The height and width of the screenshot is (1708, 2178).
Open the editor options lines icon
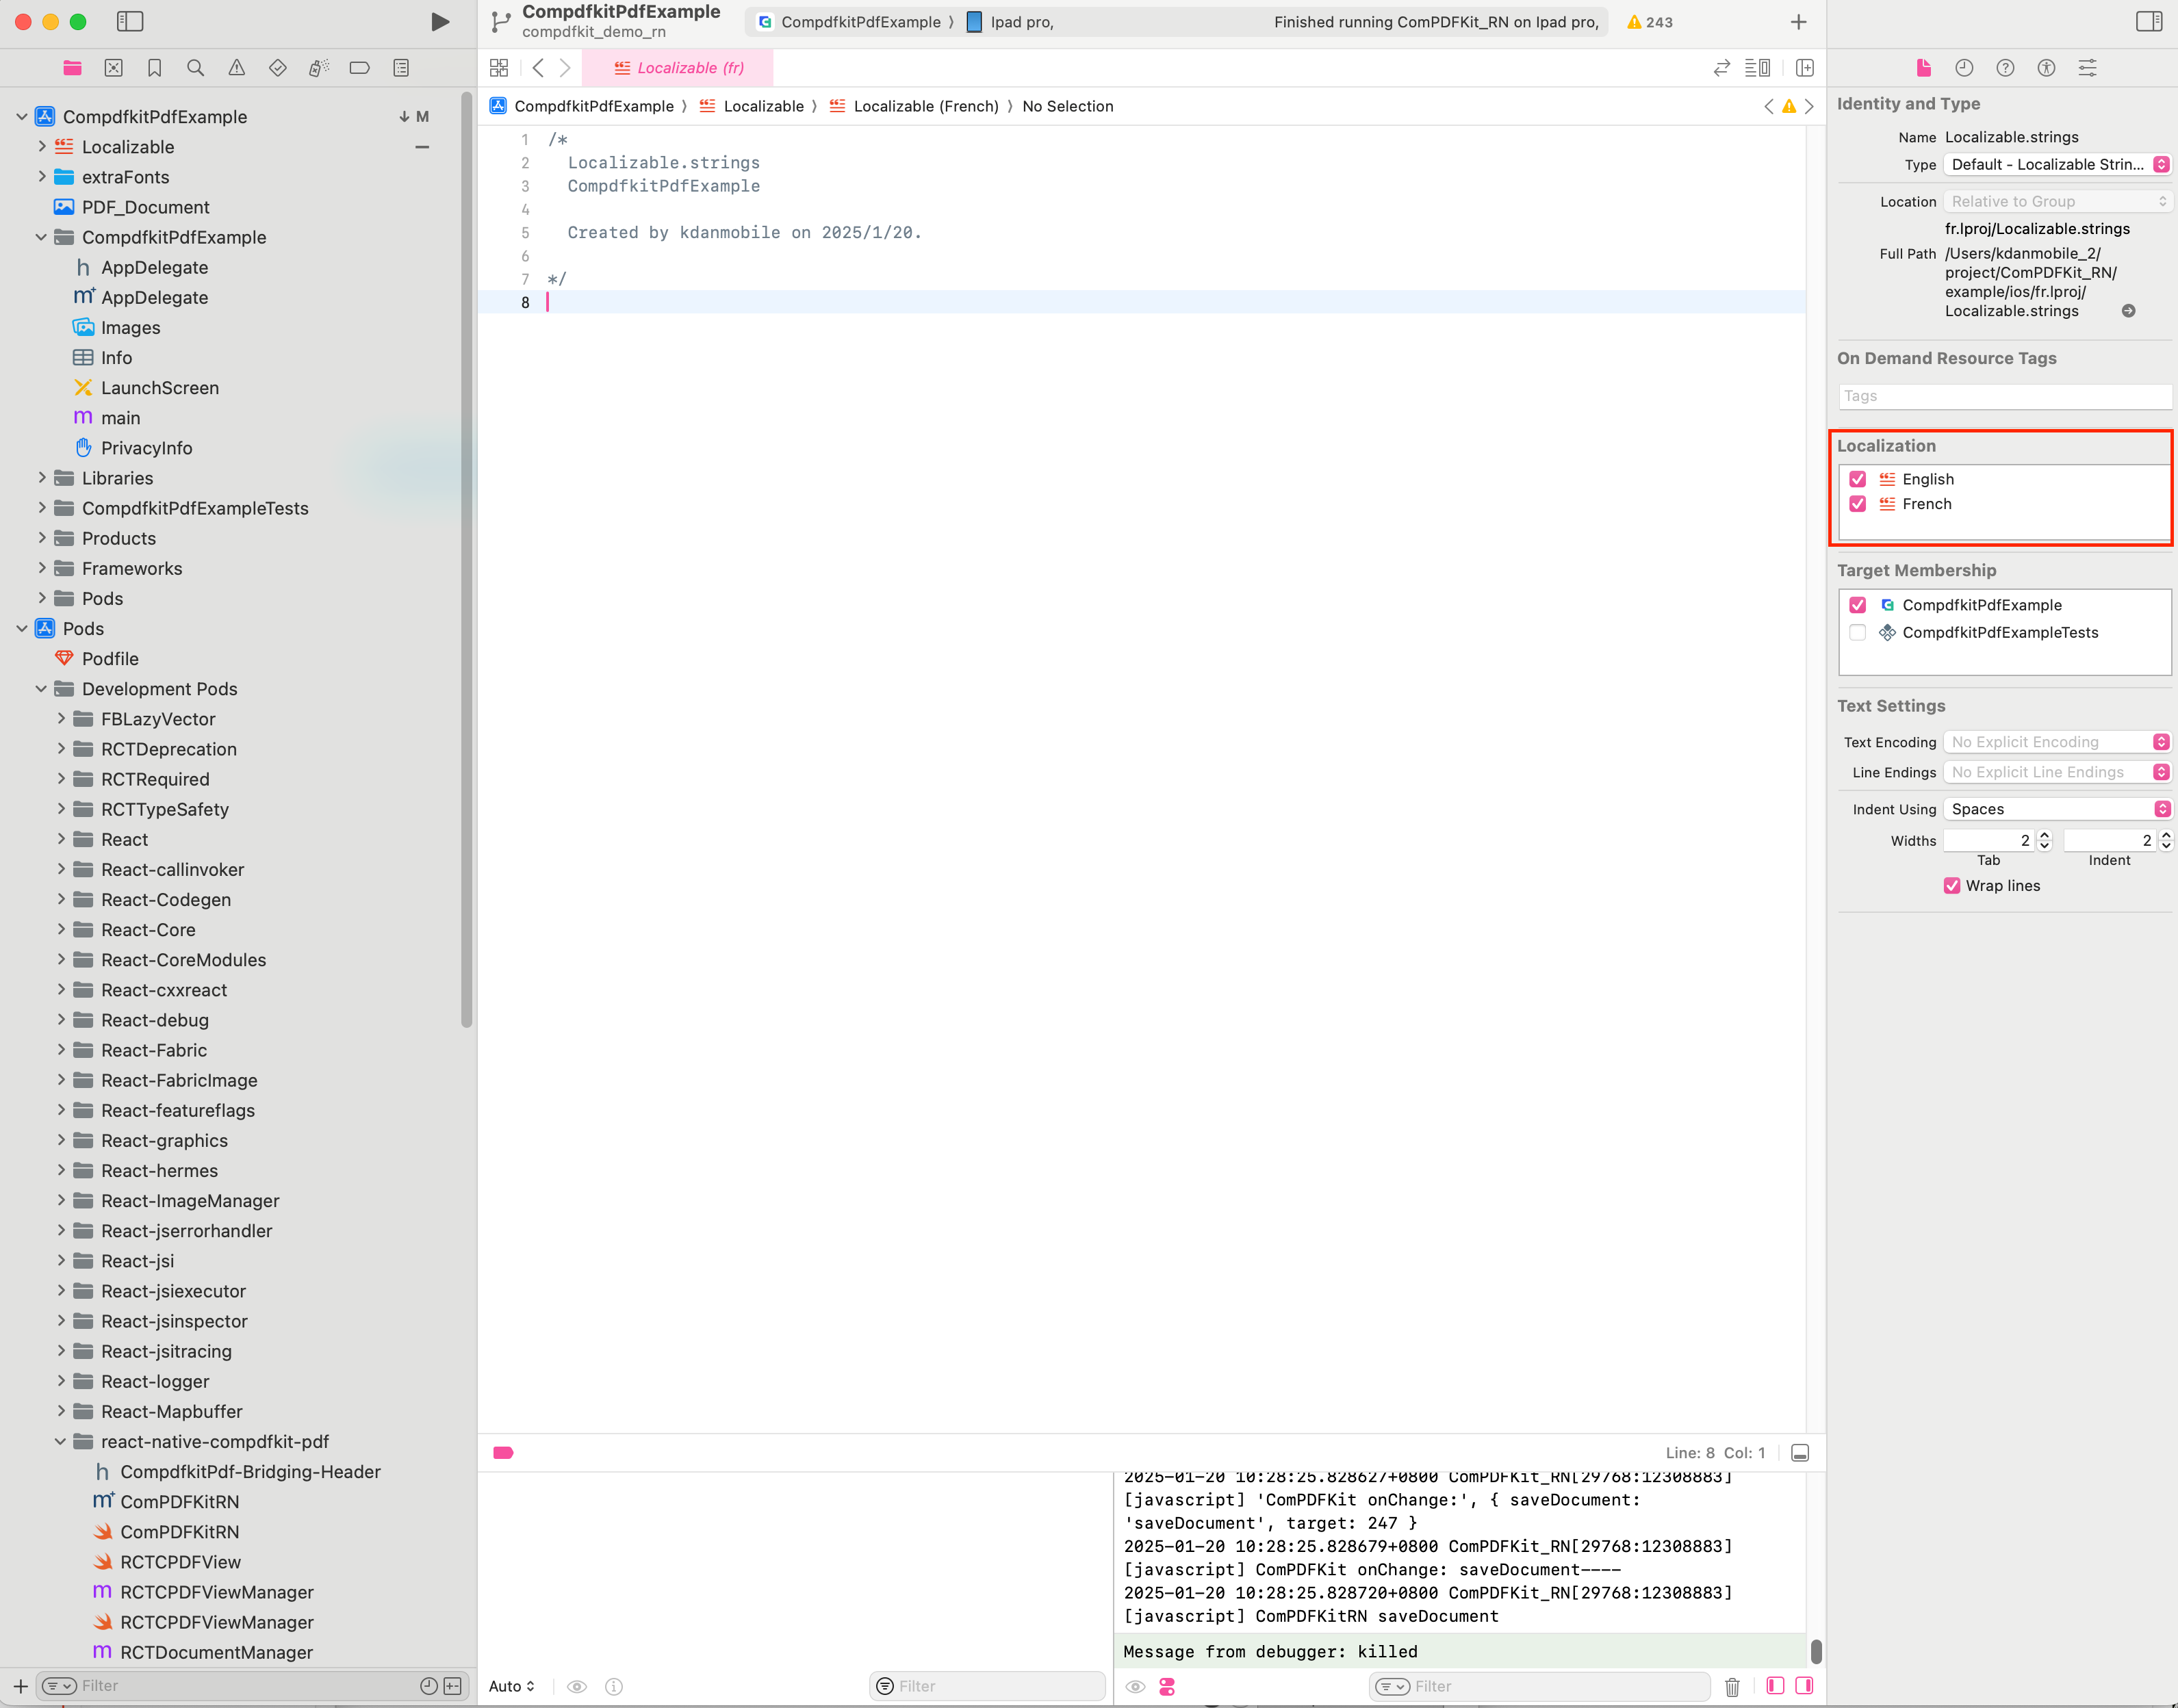click(x=1758, y=68)
